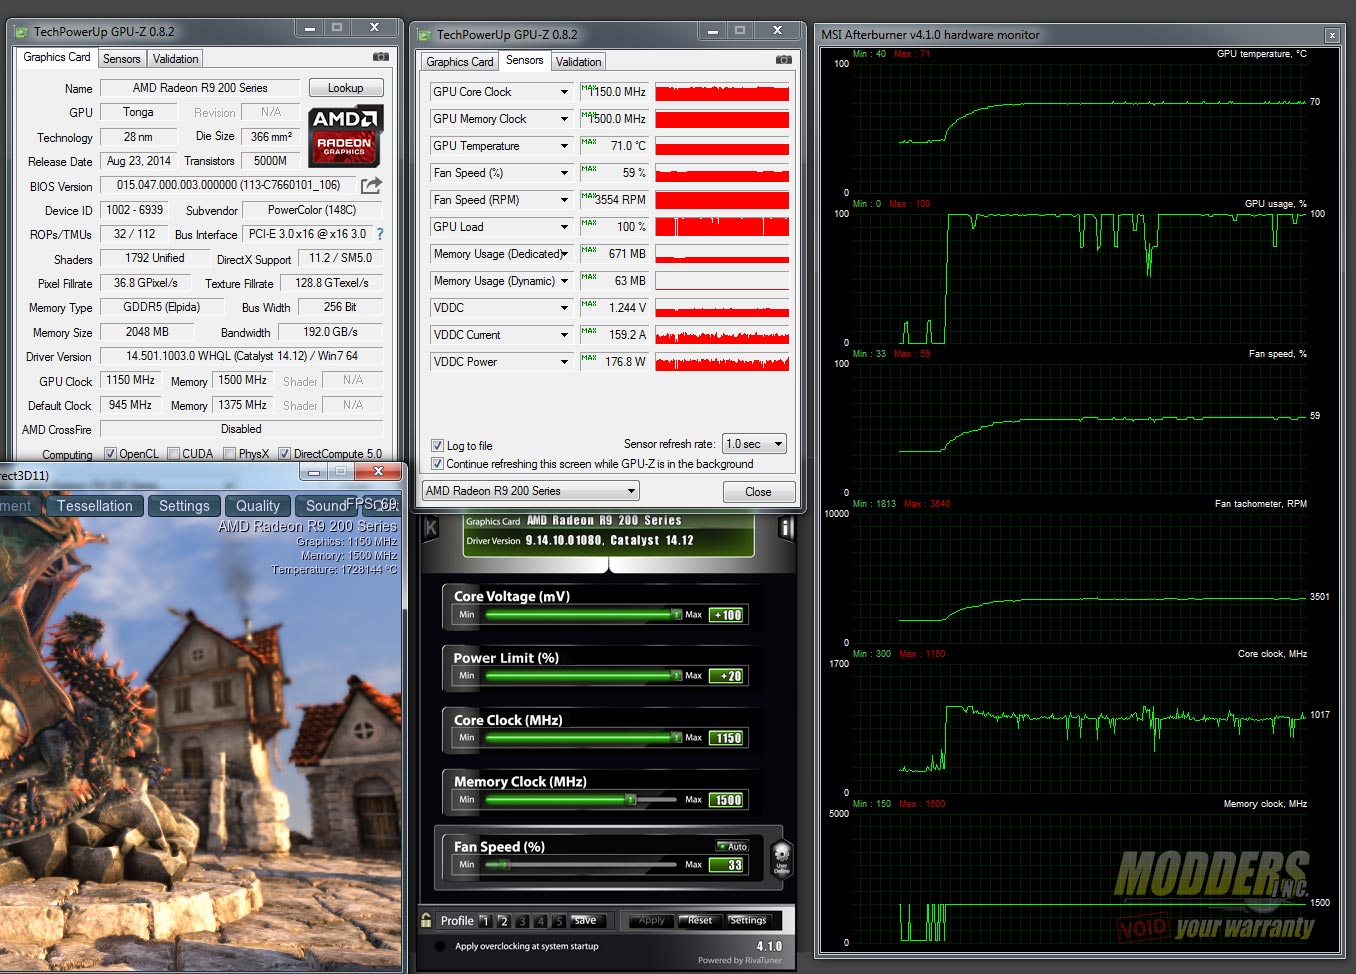The height and width of the screenshot is (974, 1356).
Task: Toggle the Auto fan speed button
Action: tap(733, 846)
